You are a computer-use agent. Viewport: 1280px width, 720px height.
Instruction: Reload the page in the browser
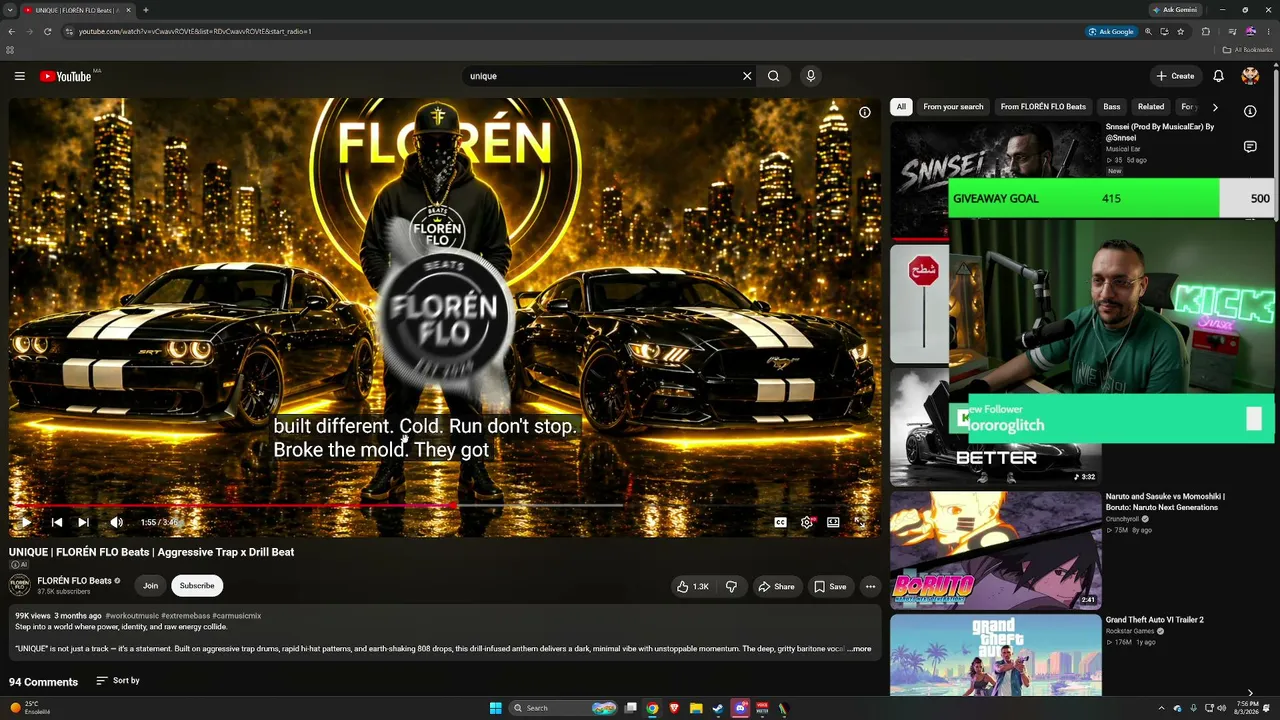[47, 32]
